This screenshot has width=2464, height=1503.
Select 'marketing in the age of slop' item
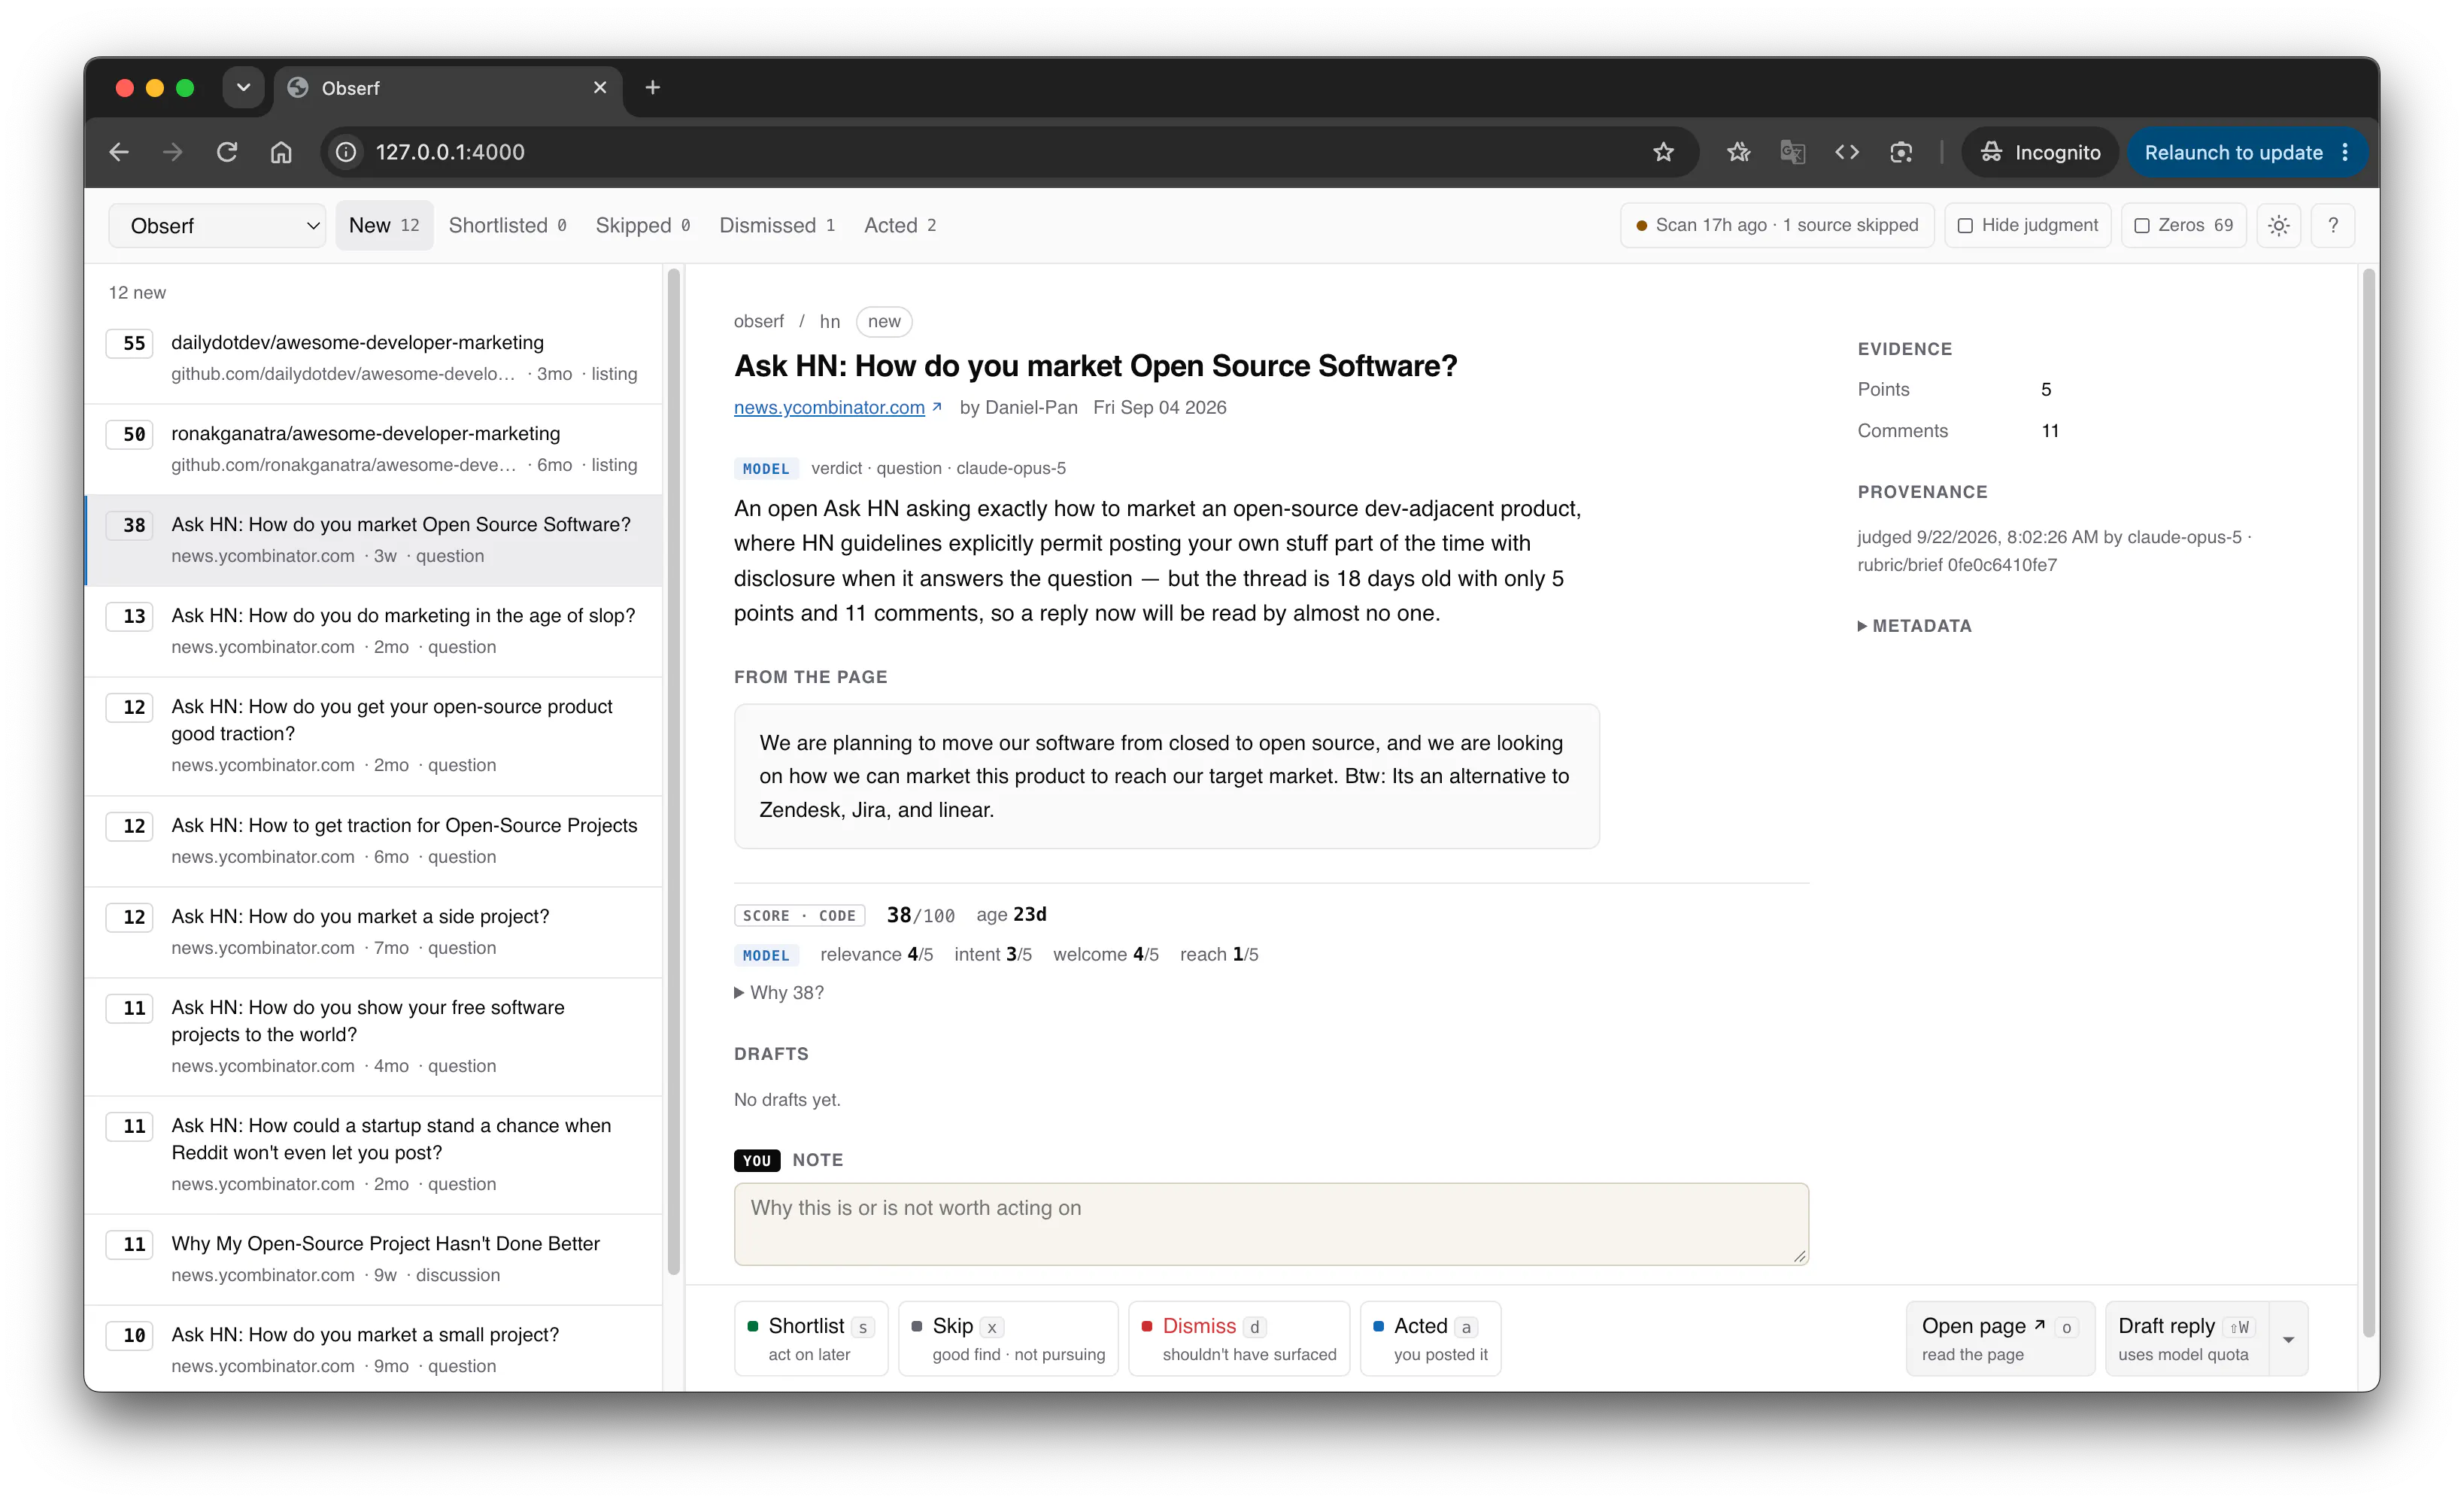(374, 631)
